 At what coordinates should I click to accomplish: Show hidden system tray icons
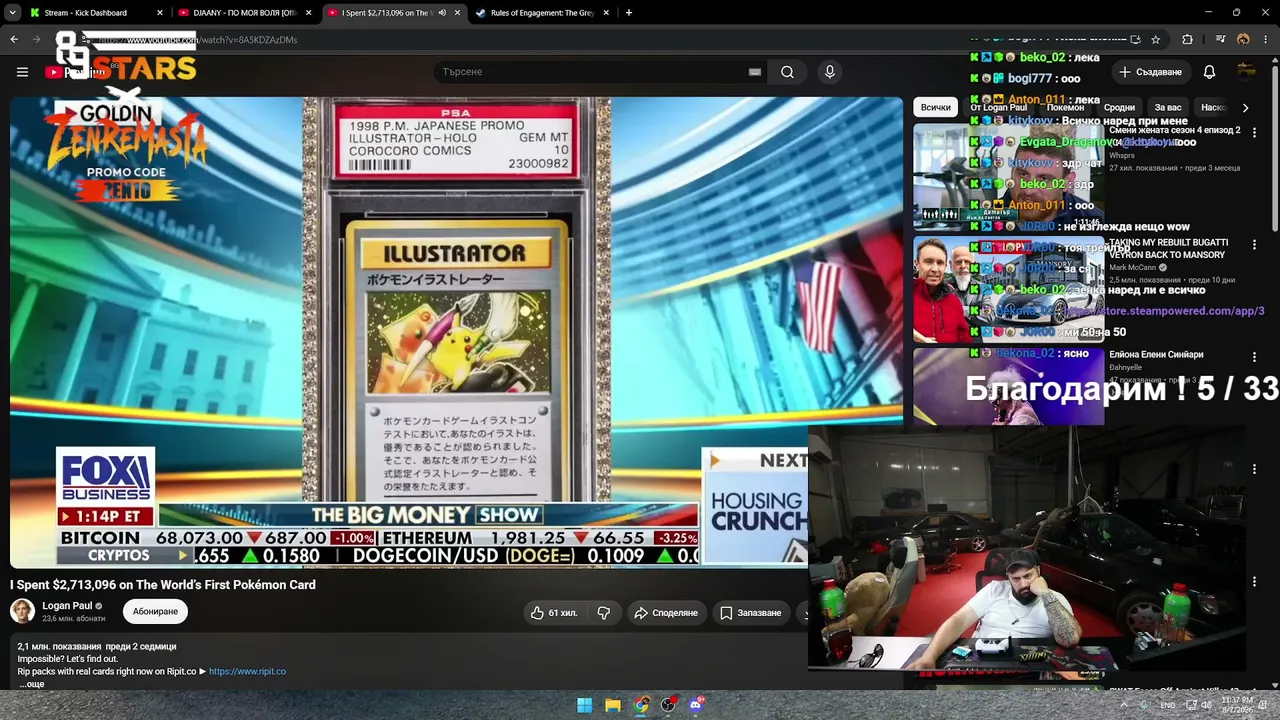(1123, 705)
